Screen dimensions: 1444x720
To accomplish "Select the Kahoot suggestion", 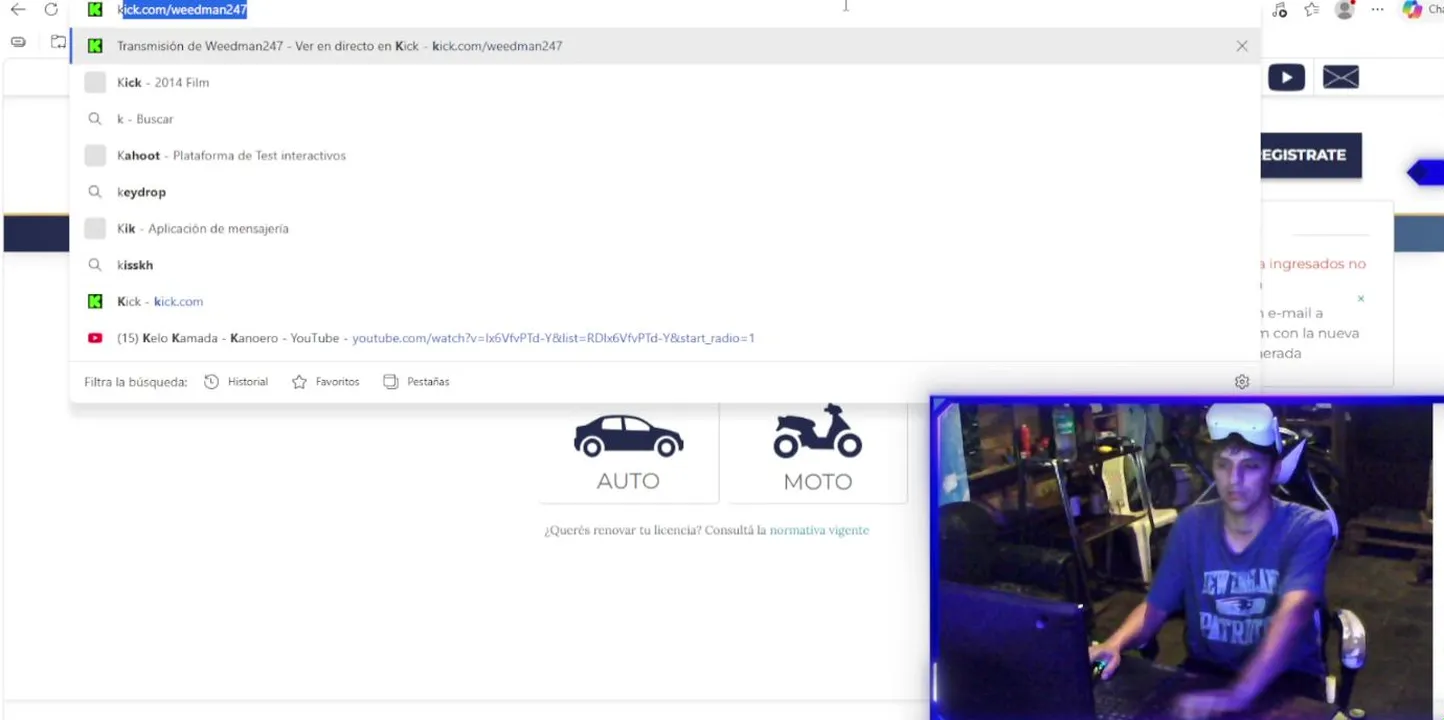I will click(665, 155).
